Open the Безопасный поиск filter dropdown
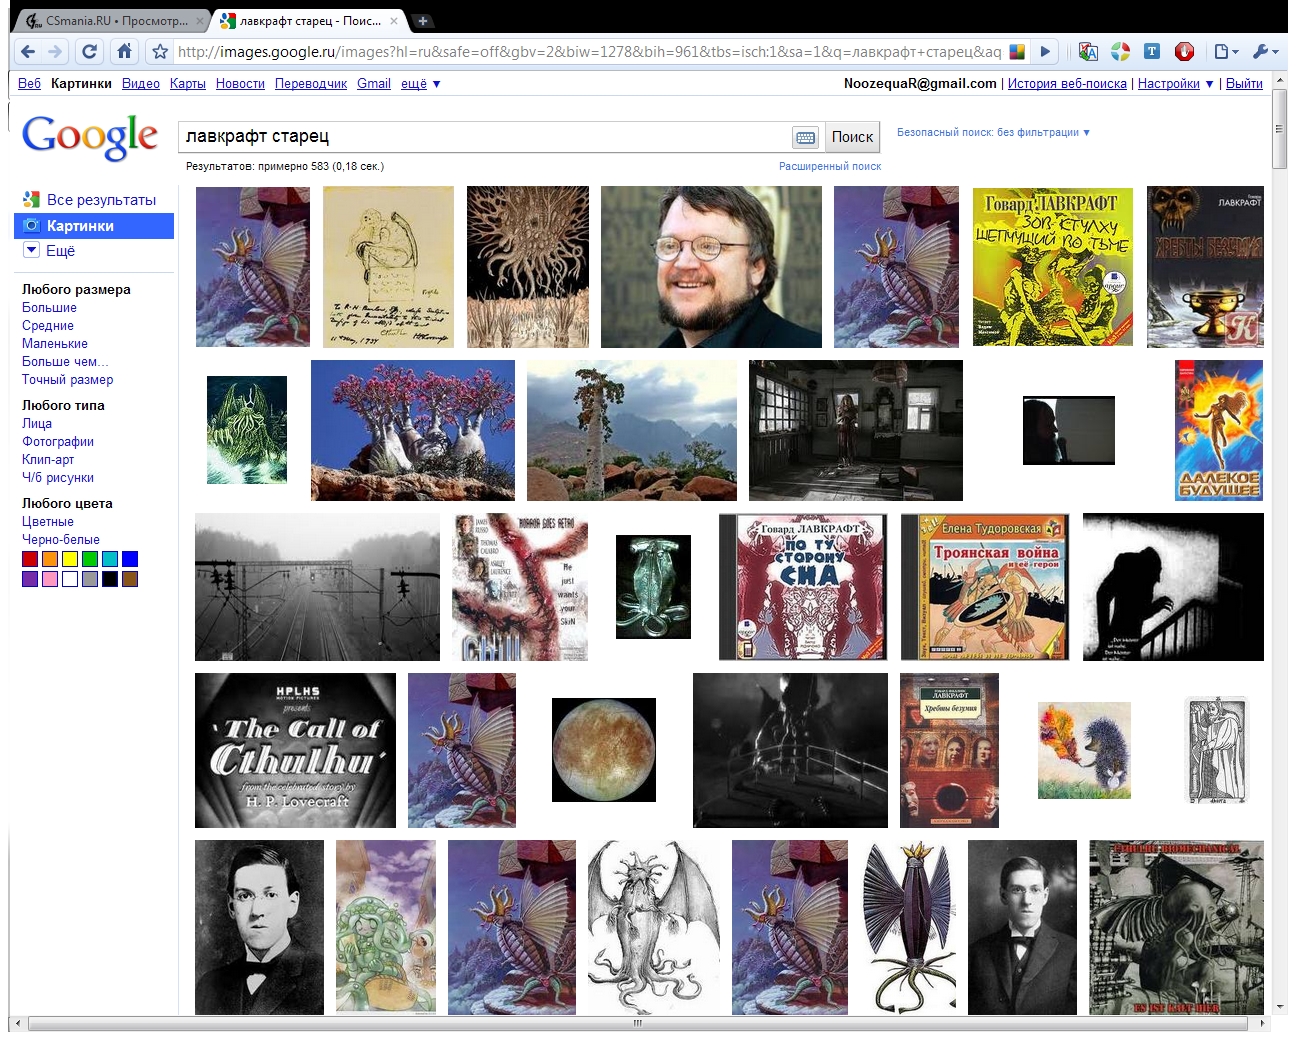This screenshot has height=1040, width=1296. (x=993, y=132)
